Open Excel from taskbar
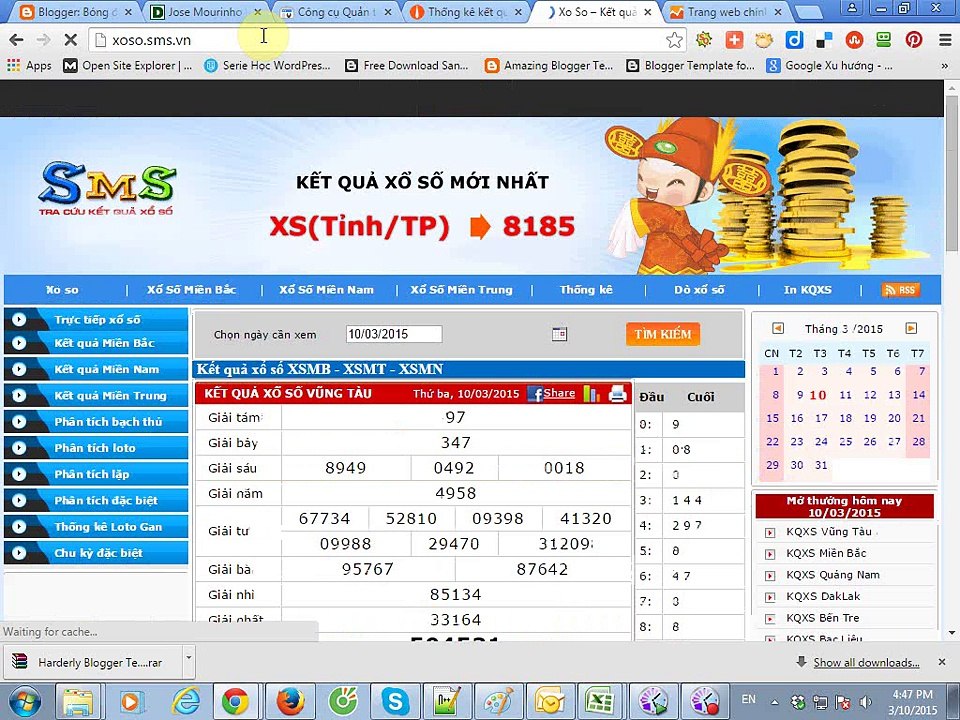960x720 pixels. click(x=599, y=701)
